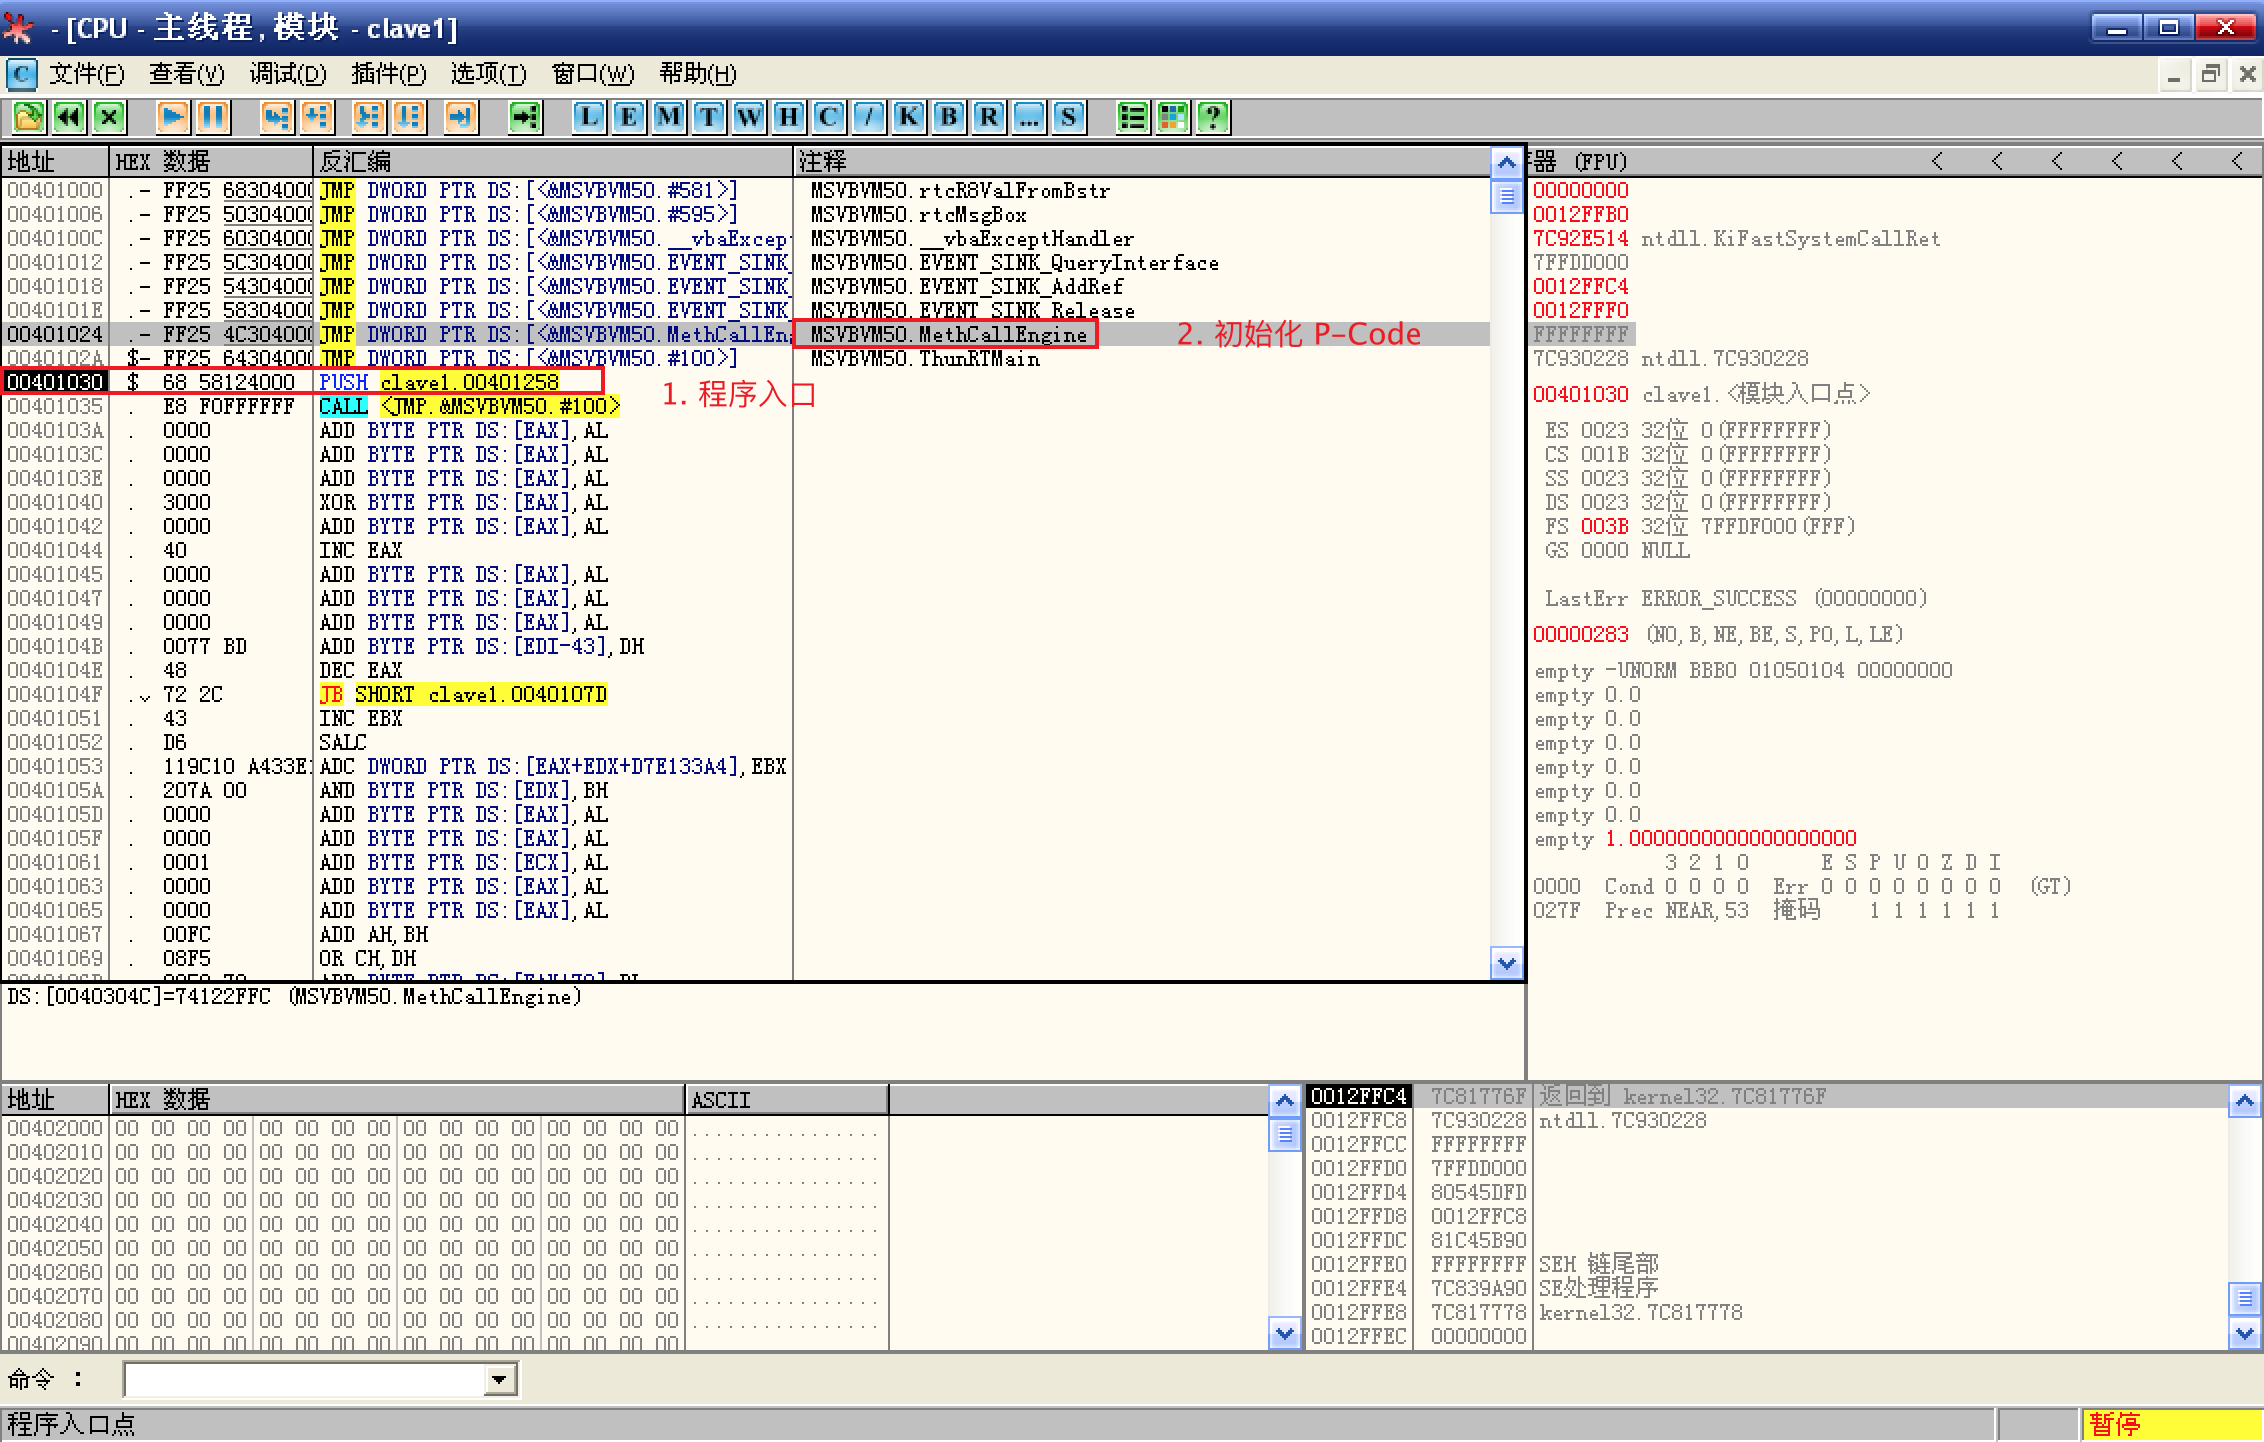The image size is (2264, 1442).
Task: Open the 查看(V) view menu
Action: 186,74
